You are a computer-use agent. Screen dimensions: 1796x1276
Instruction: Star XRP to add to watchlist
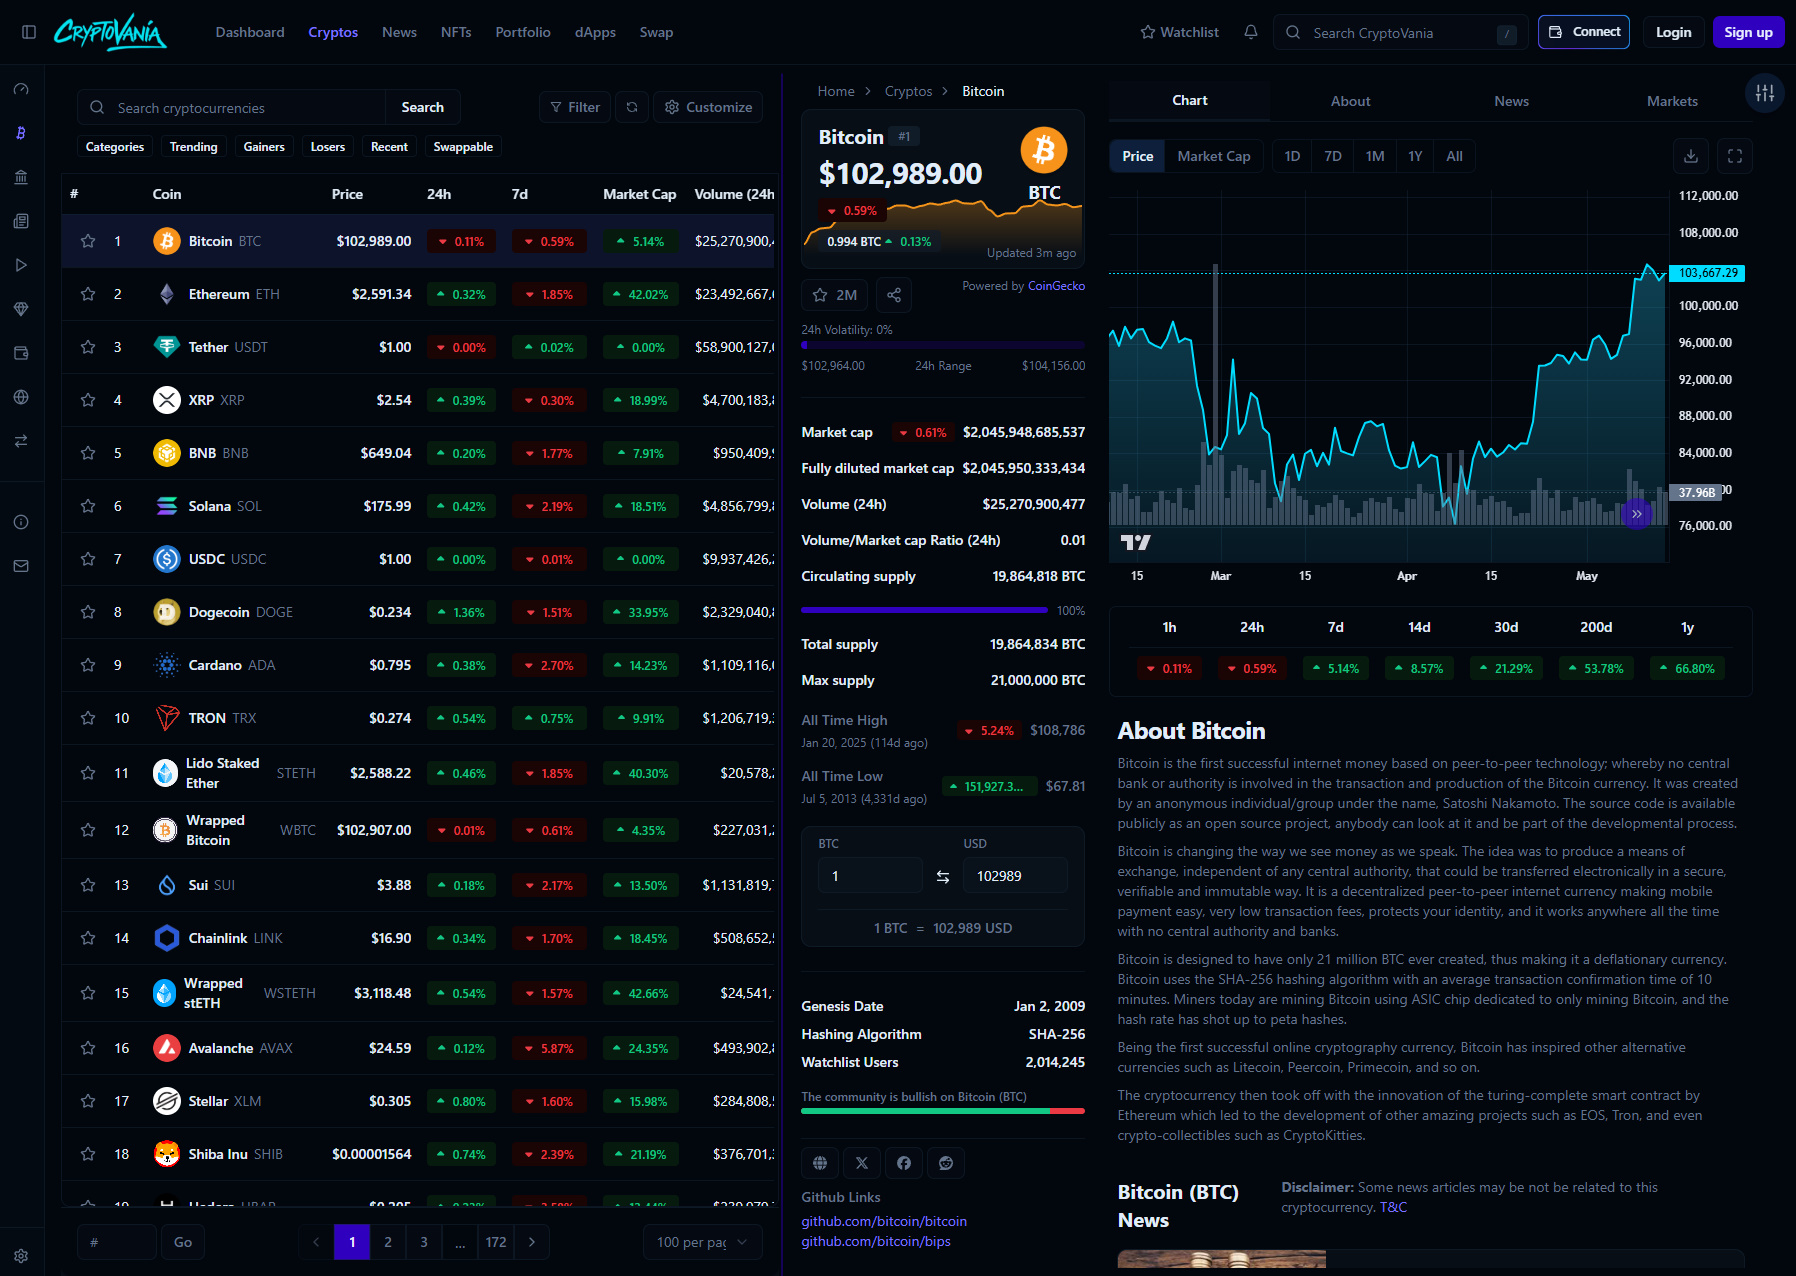[x=88, y=400]
